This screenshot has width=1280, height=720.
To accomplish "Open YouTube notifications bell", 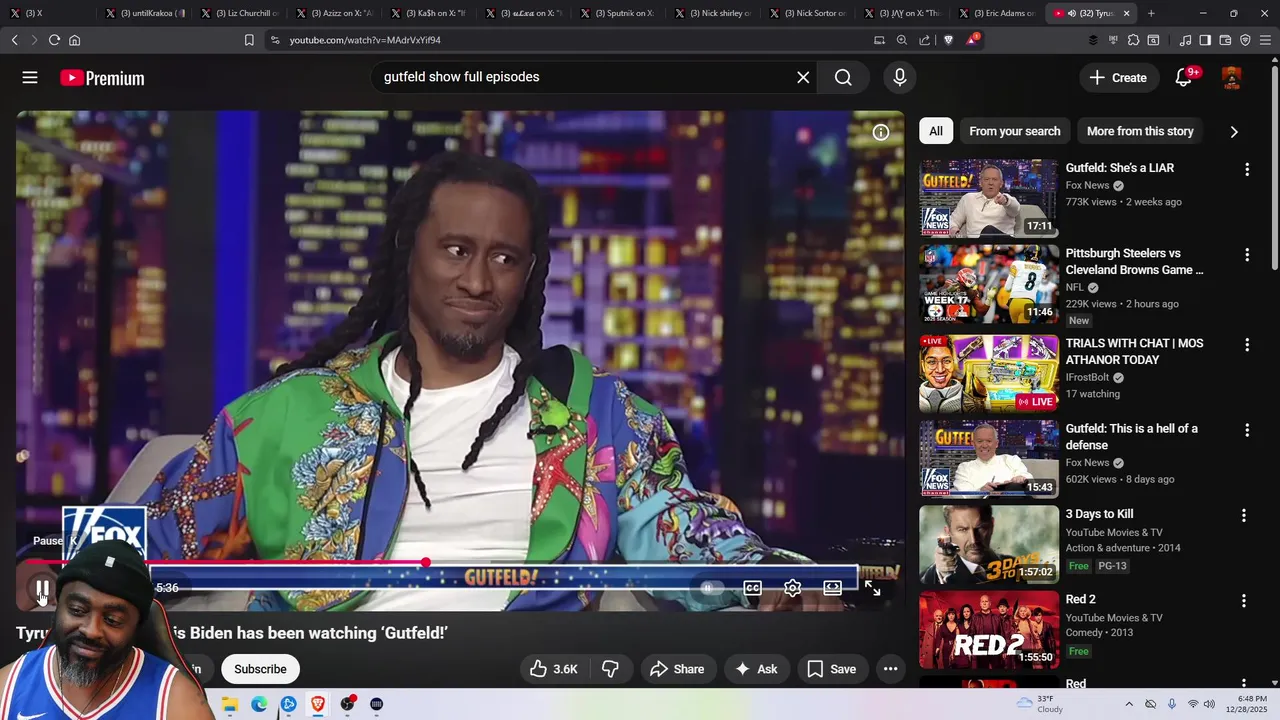I will point(1184,78).
